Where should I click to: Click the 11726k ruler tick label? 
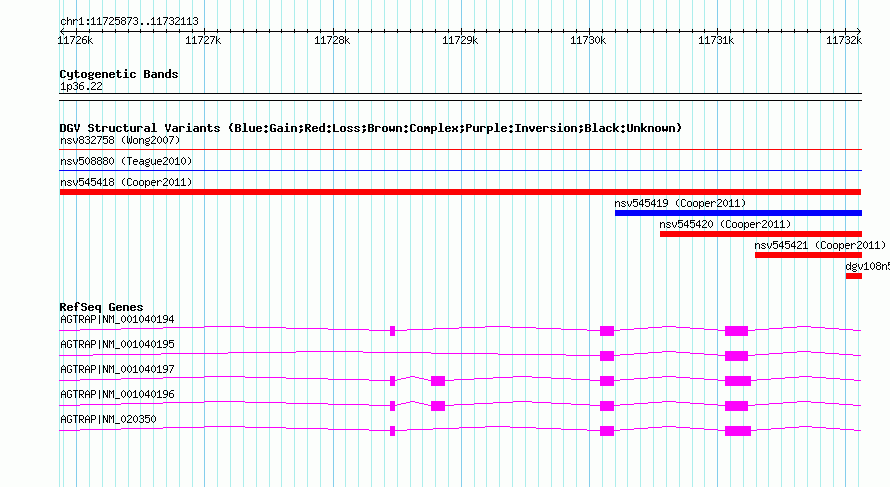click(75, 40)
